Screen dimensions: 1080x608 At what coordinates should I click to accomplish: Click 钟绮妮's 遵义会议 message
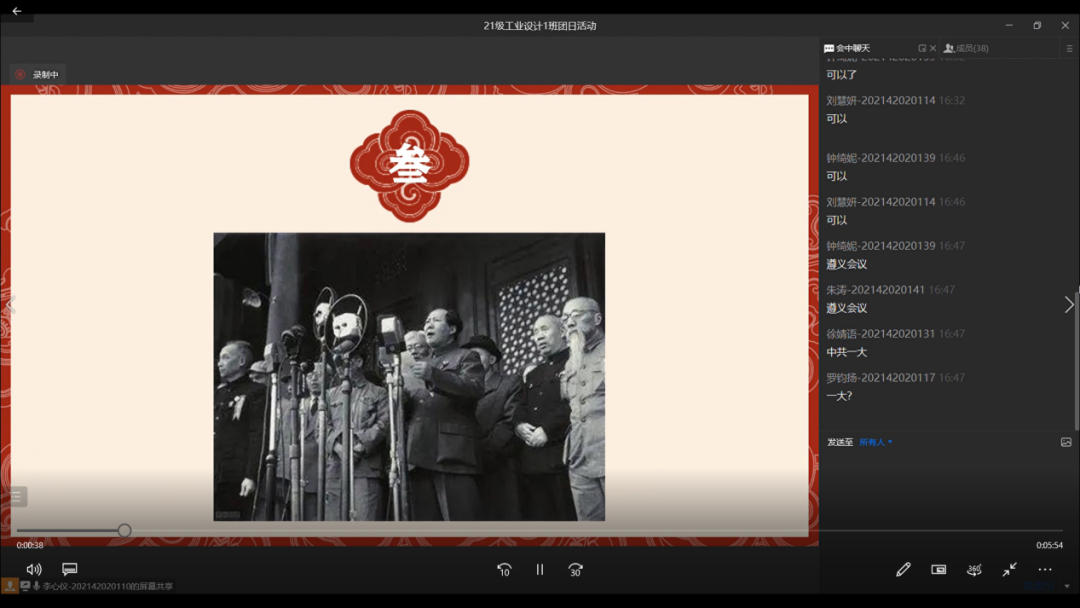click(847, 264)
